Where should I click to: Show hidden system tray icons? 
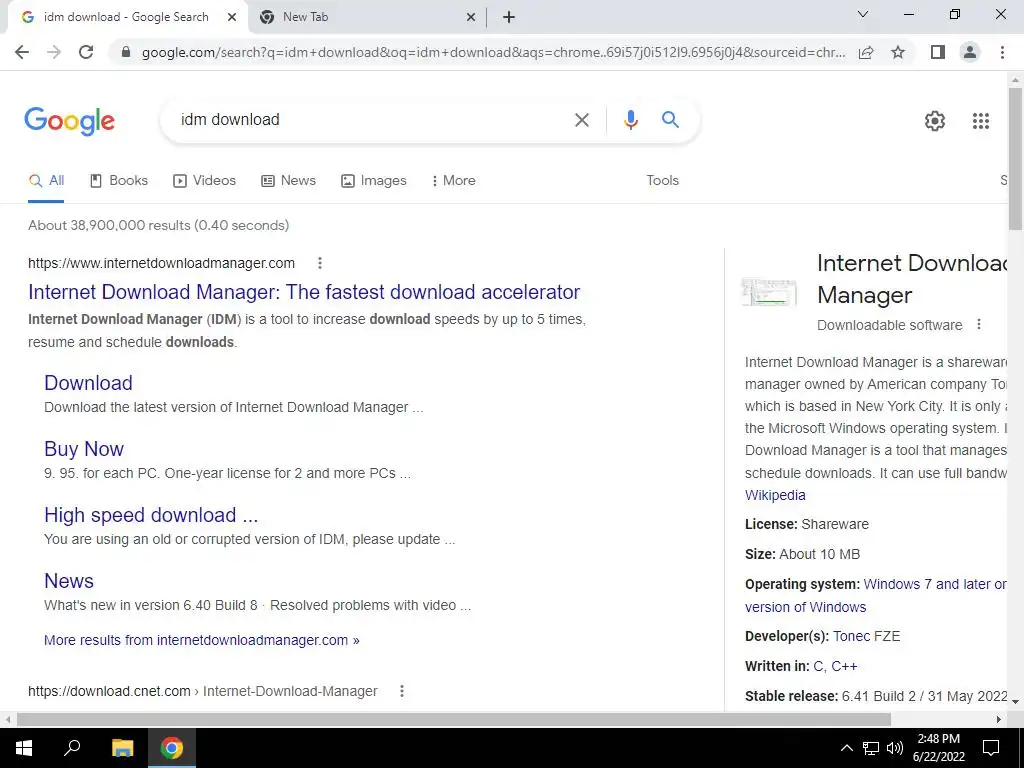(x=846, y=748)
